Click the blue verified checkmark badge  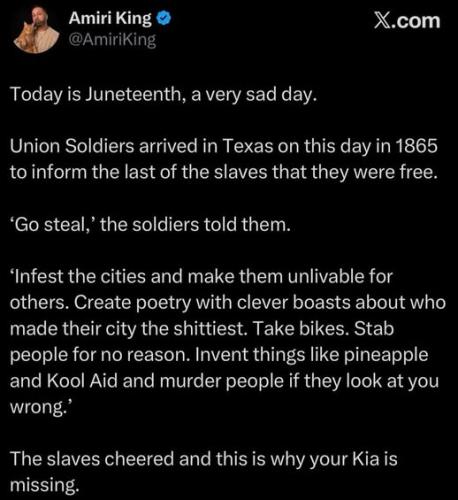164,19
